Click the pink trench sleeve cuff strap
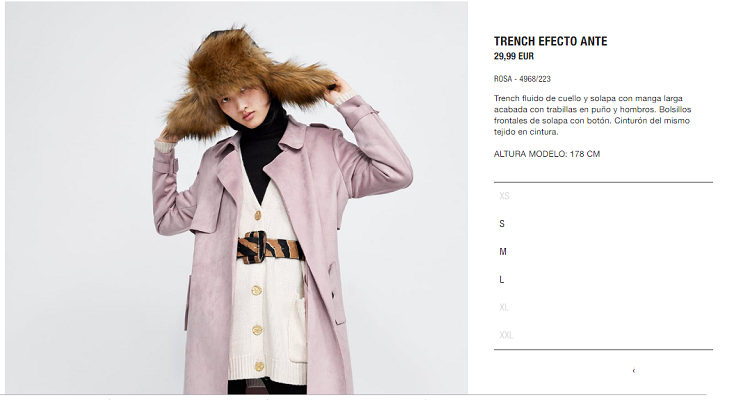 [x=165, y=166]
